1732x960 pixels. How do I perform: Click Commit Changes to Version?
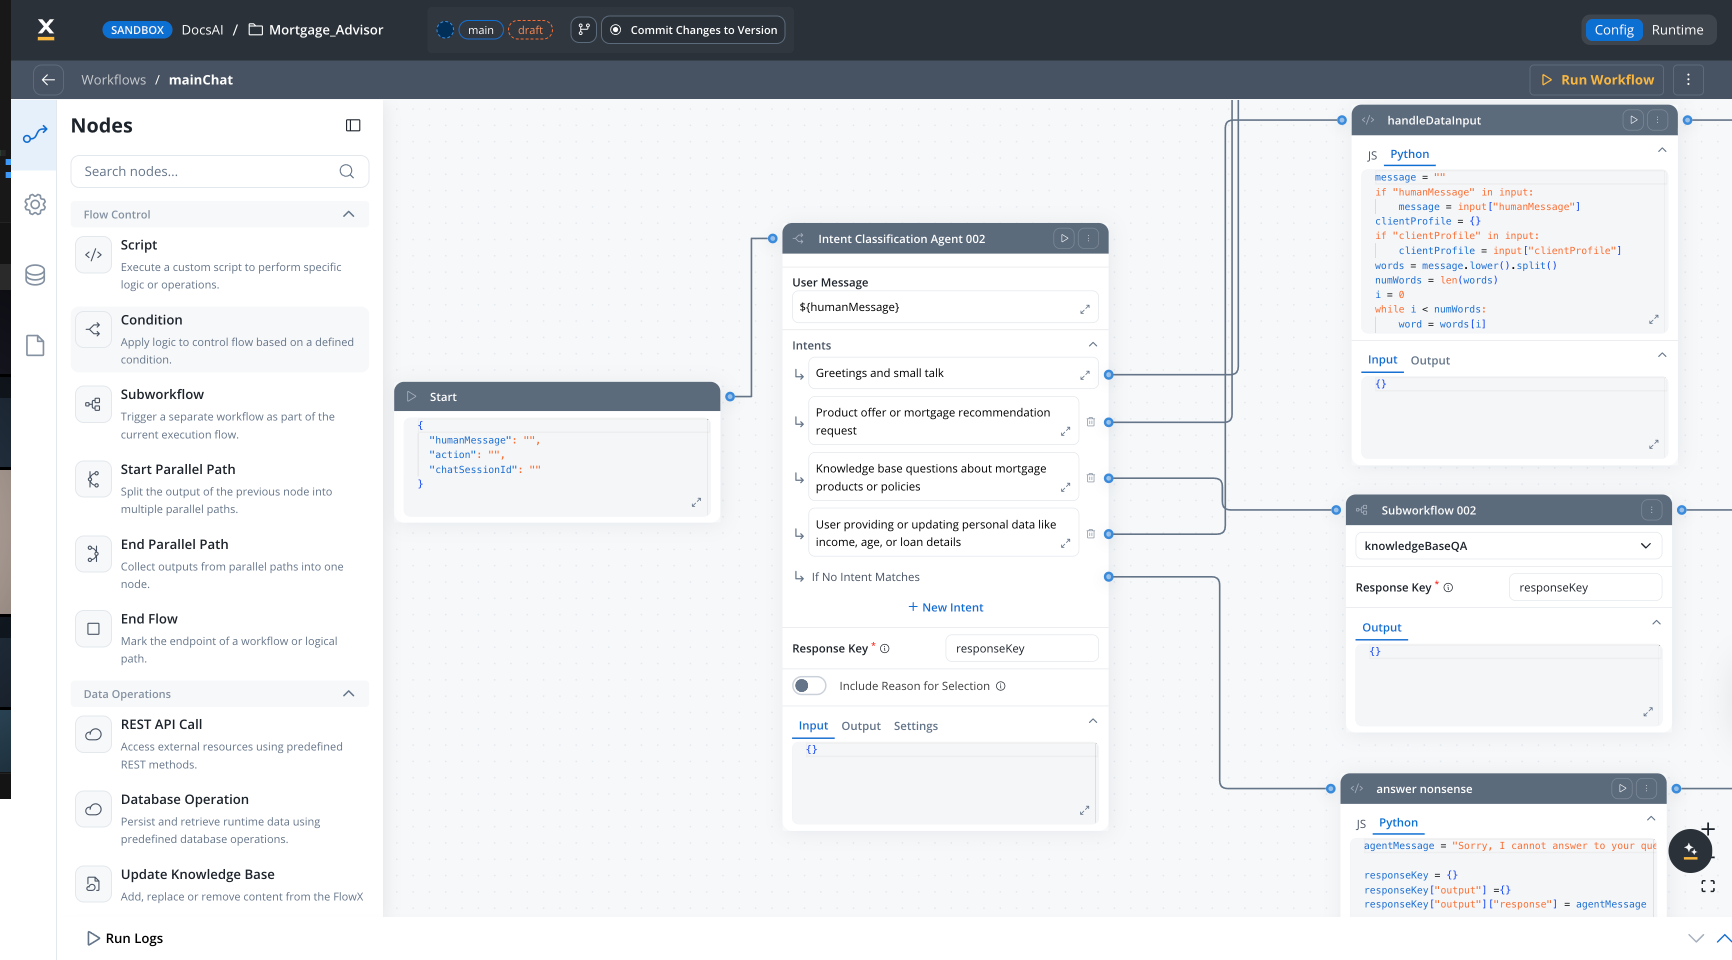tap(692, 29)
